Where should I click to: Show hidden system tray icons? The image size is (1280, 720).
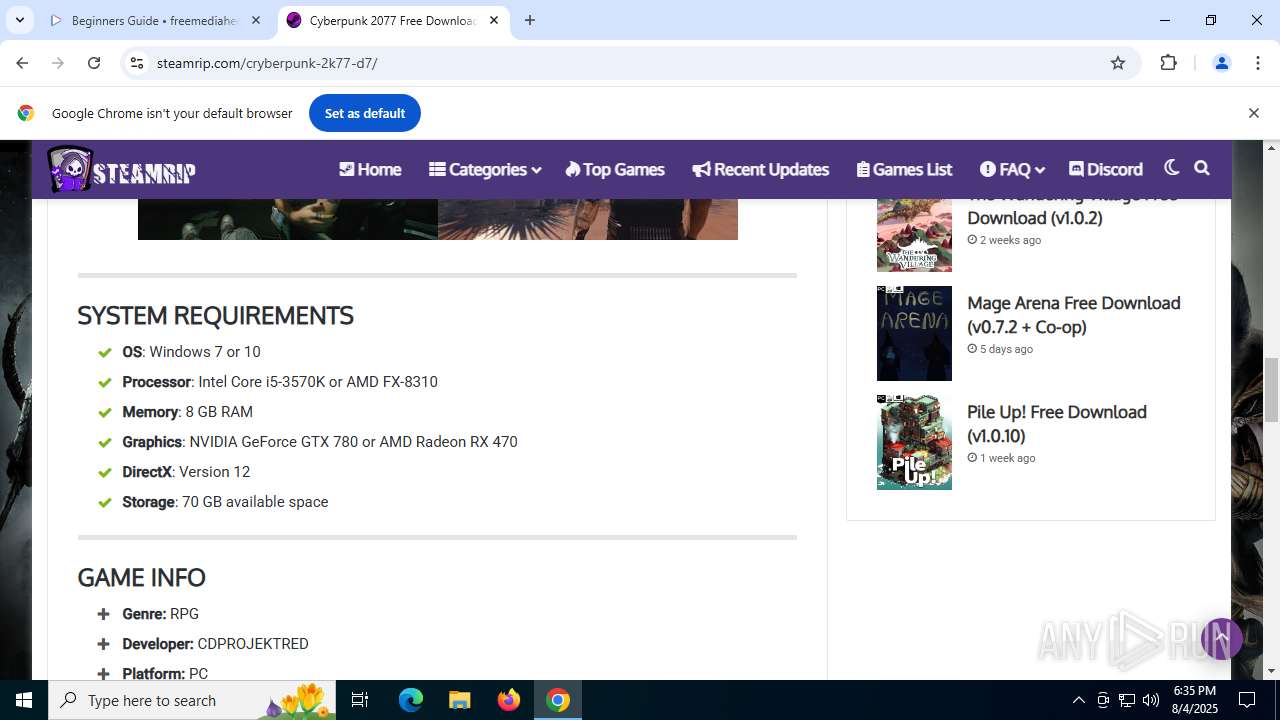[1078, 700]
